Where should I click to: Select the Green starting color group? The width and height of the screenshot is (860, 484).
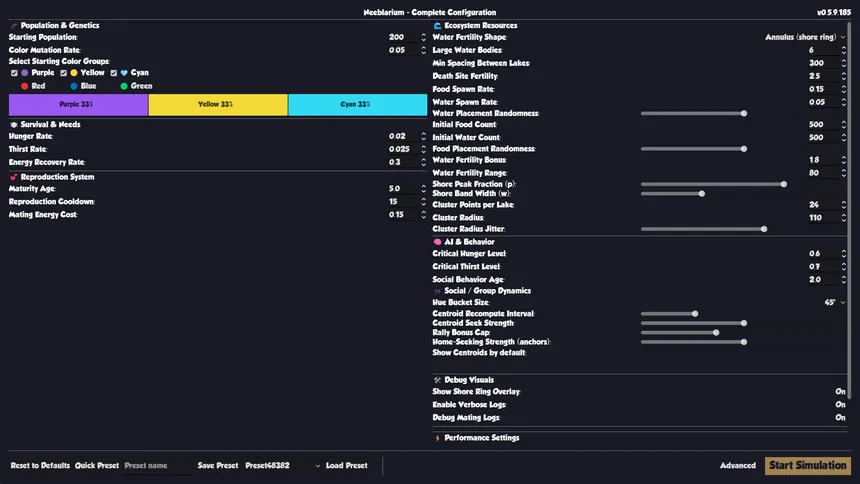pos(136,86)
